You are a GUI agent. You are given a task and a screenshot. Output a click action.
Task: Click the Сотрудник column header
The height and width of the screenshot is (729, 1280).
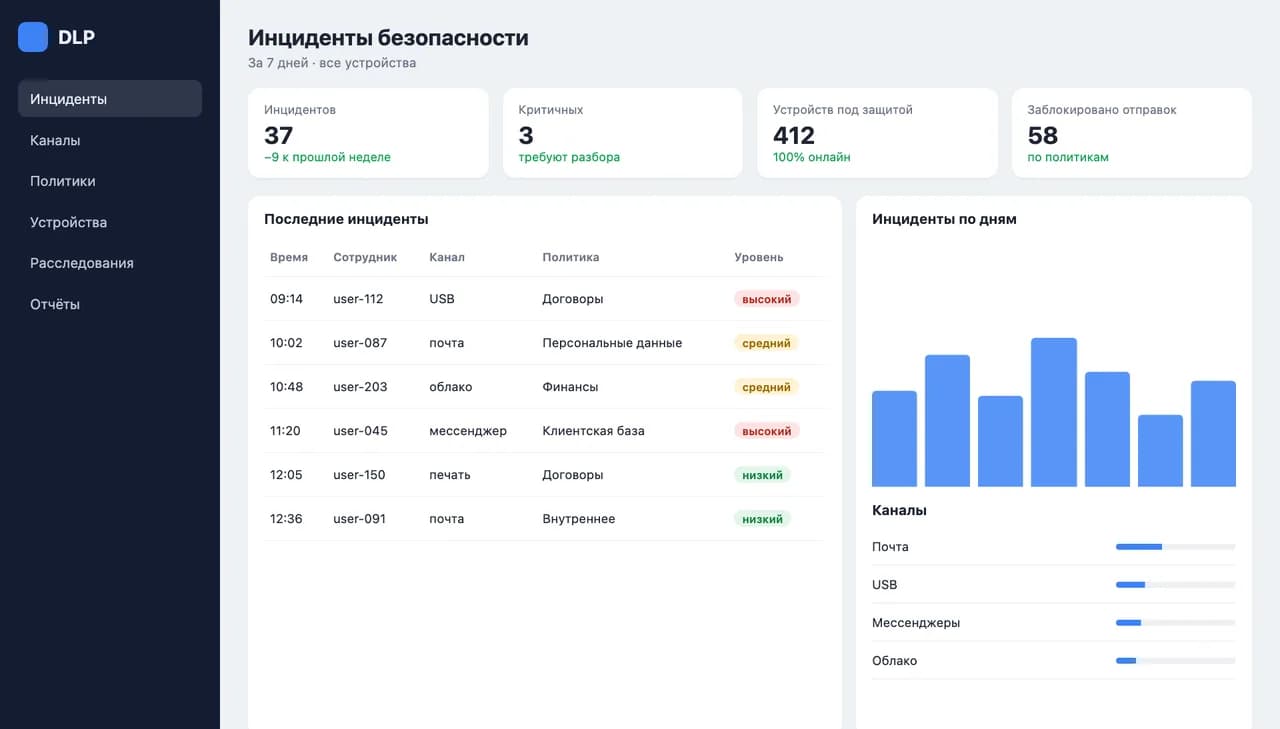[365, 257]
